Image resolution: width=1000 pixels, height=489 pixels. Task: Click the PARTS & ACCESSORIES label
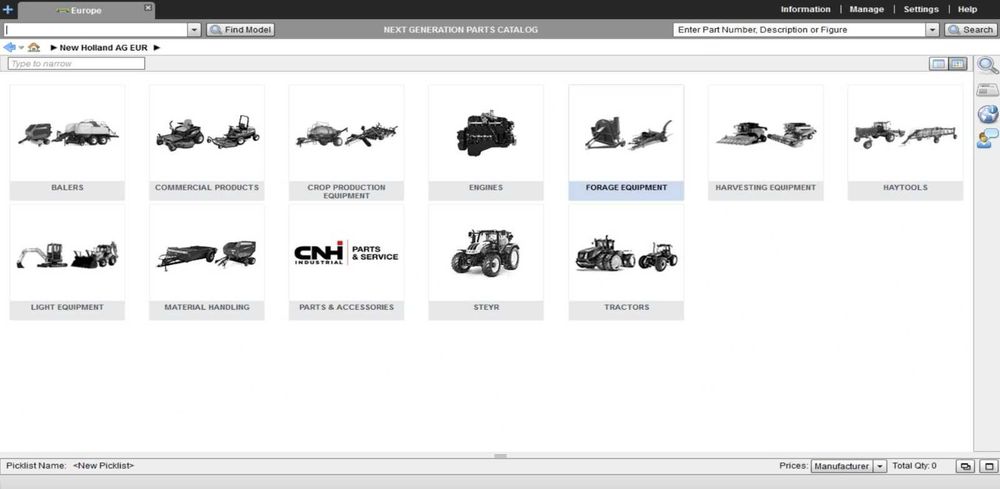pos(346,307)
